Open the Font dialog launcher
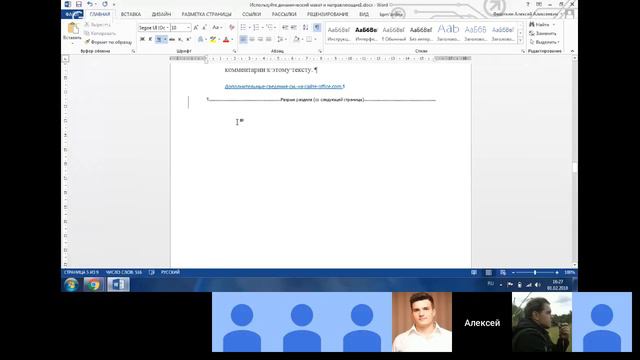This screenshot has width=640, height=360. click(235, 51)
